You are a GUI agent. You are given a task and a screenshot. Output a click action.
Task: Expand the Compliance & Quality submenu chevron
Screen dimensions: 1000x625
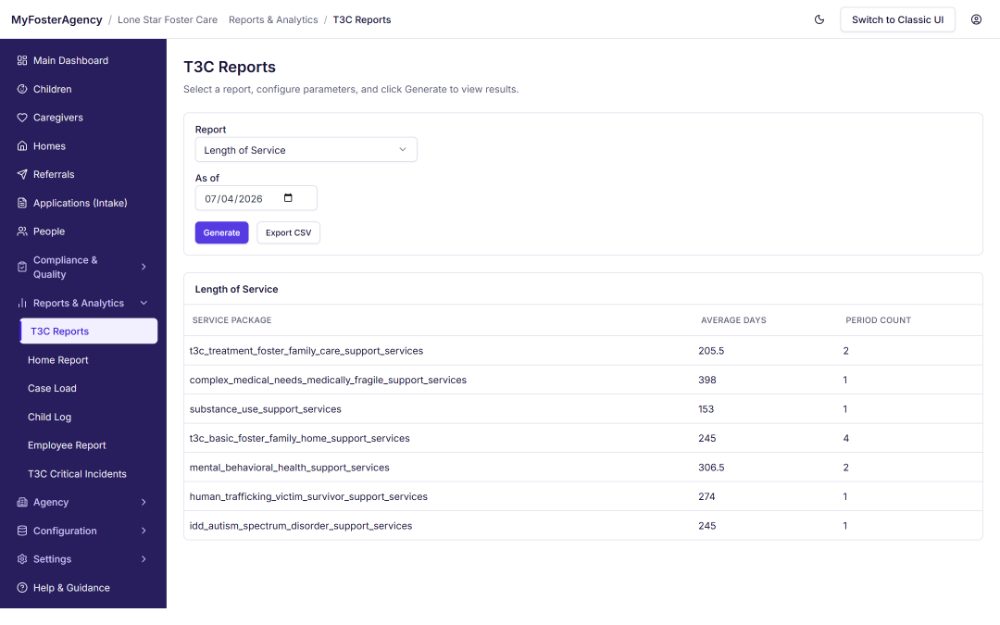(x=143, y=267)
